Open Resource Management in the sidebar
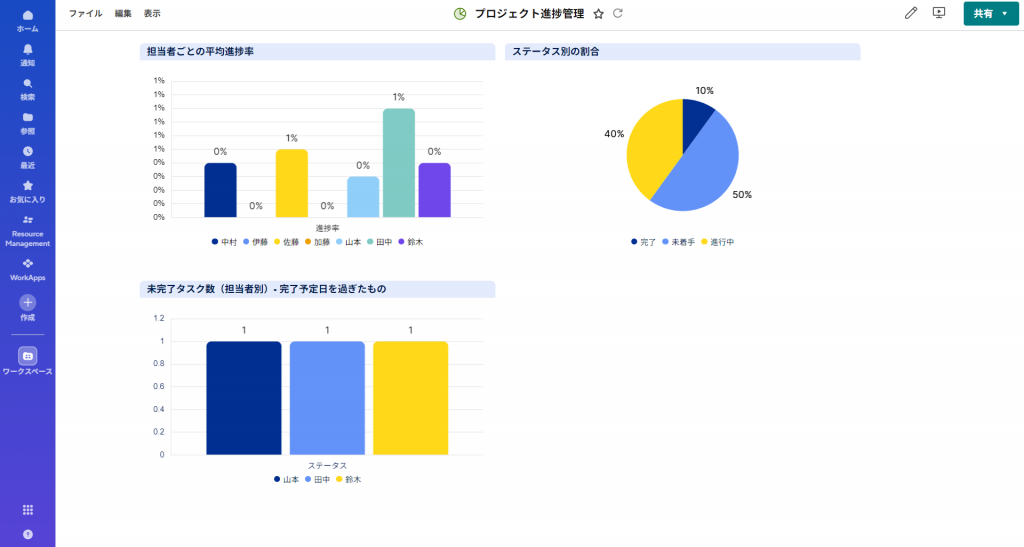 point(27,220)
